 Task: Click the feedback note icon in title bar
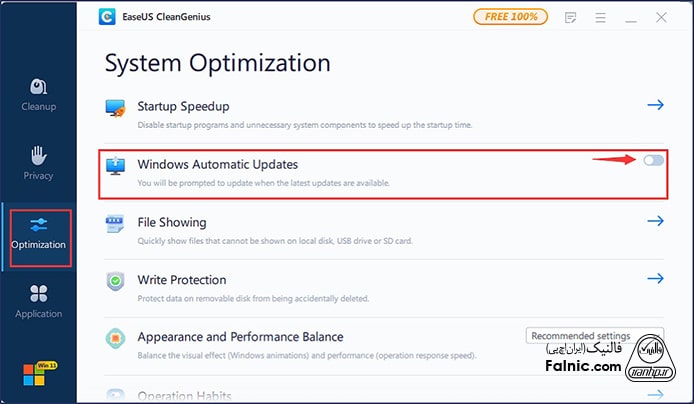point(570,17)
